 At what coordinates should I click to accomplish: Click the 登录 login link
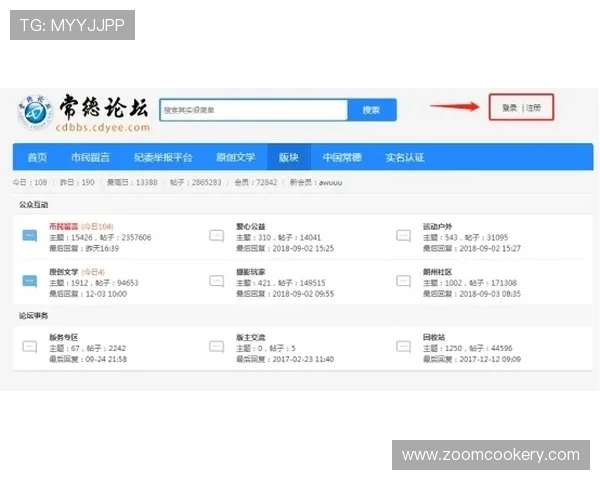pyautogui.click(x=509, y=108)
